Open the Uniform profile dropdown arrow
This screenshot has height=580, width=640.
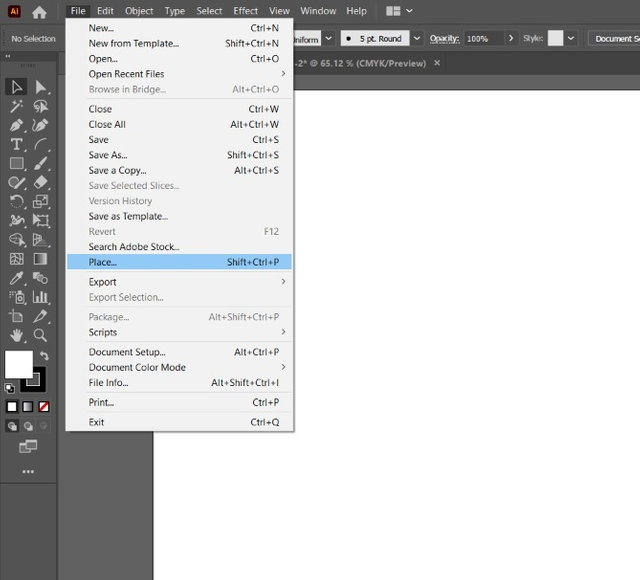pyautogui.click(x=329, y=38)
